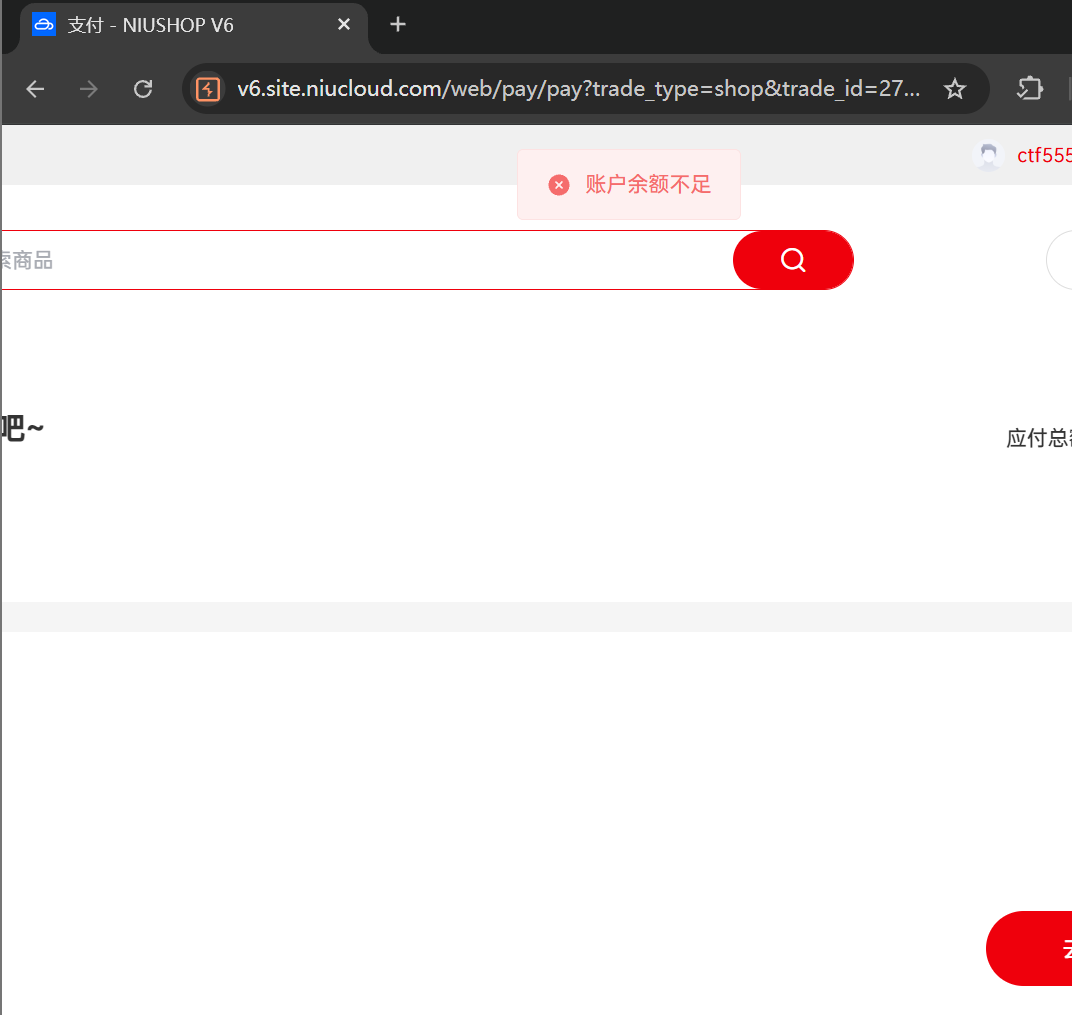Open the ctf555 account link
Image resolution: width=1072 pixels, height=1015 pixels.
point(1044,156)
